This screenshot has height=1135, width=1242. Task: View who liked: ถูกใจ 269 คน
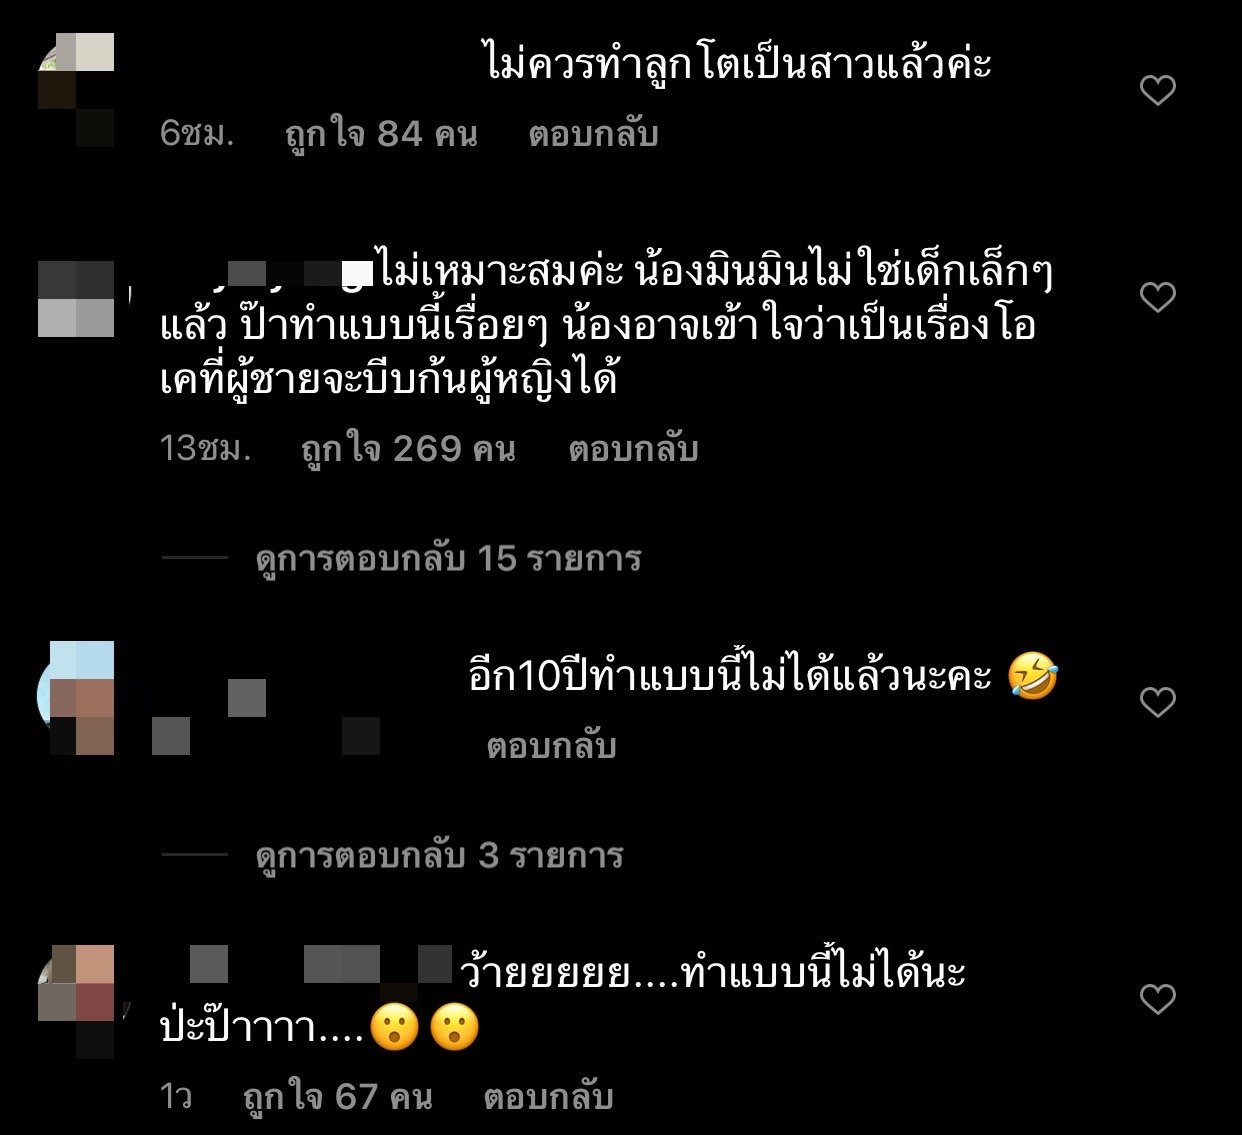[x=408, y=449]
